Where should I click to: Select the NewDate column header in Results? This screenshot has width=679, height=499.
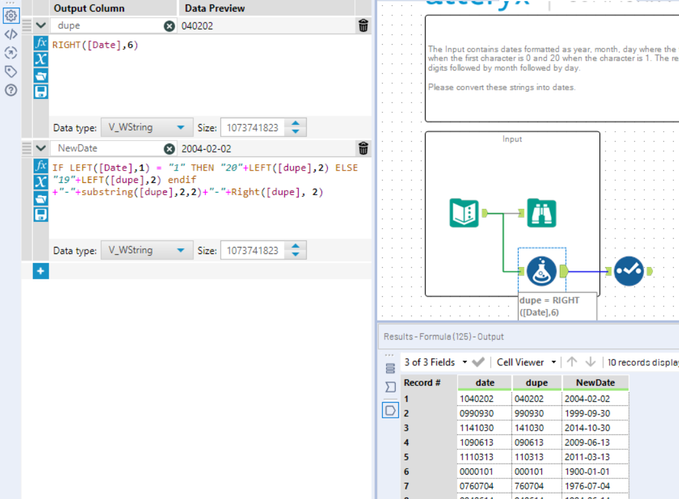point(595,382)
